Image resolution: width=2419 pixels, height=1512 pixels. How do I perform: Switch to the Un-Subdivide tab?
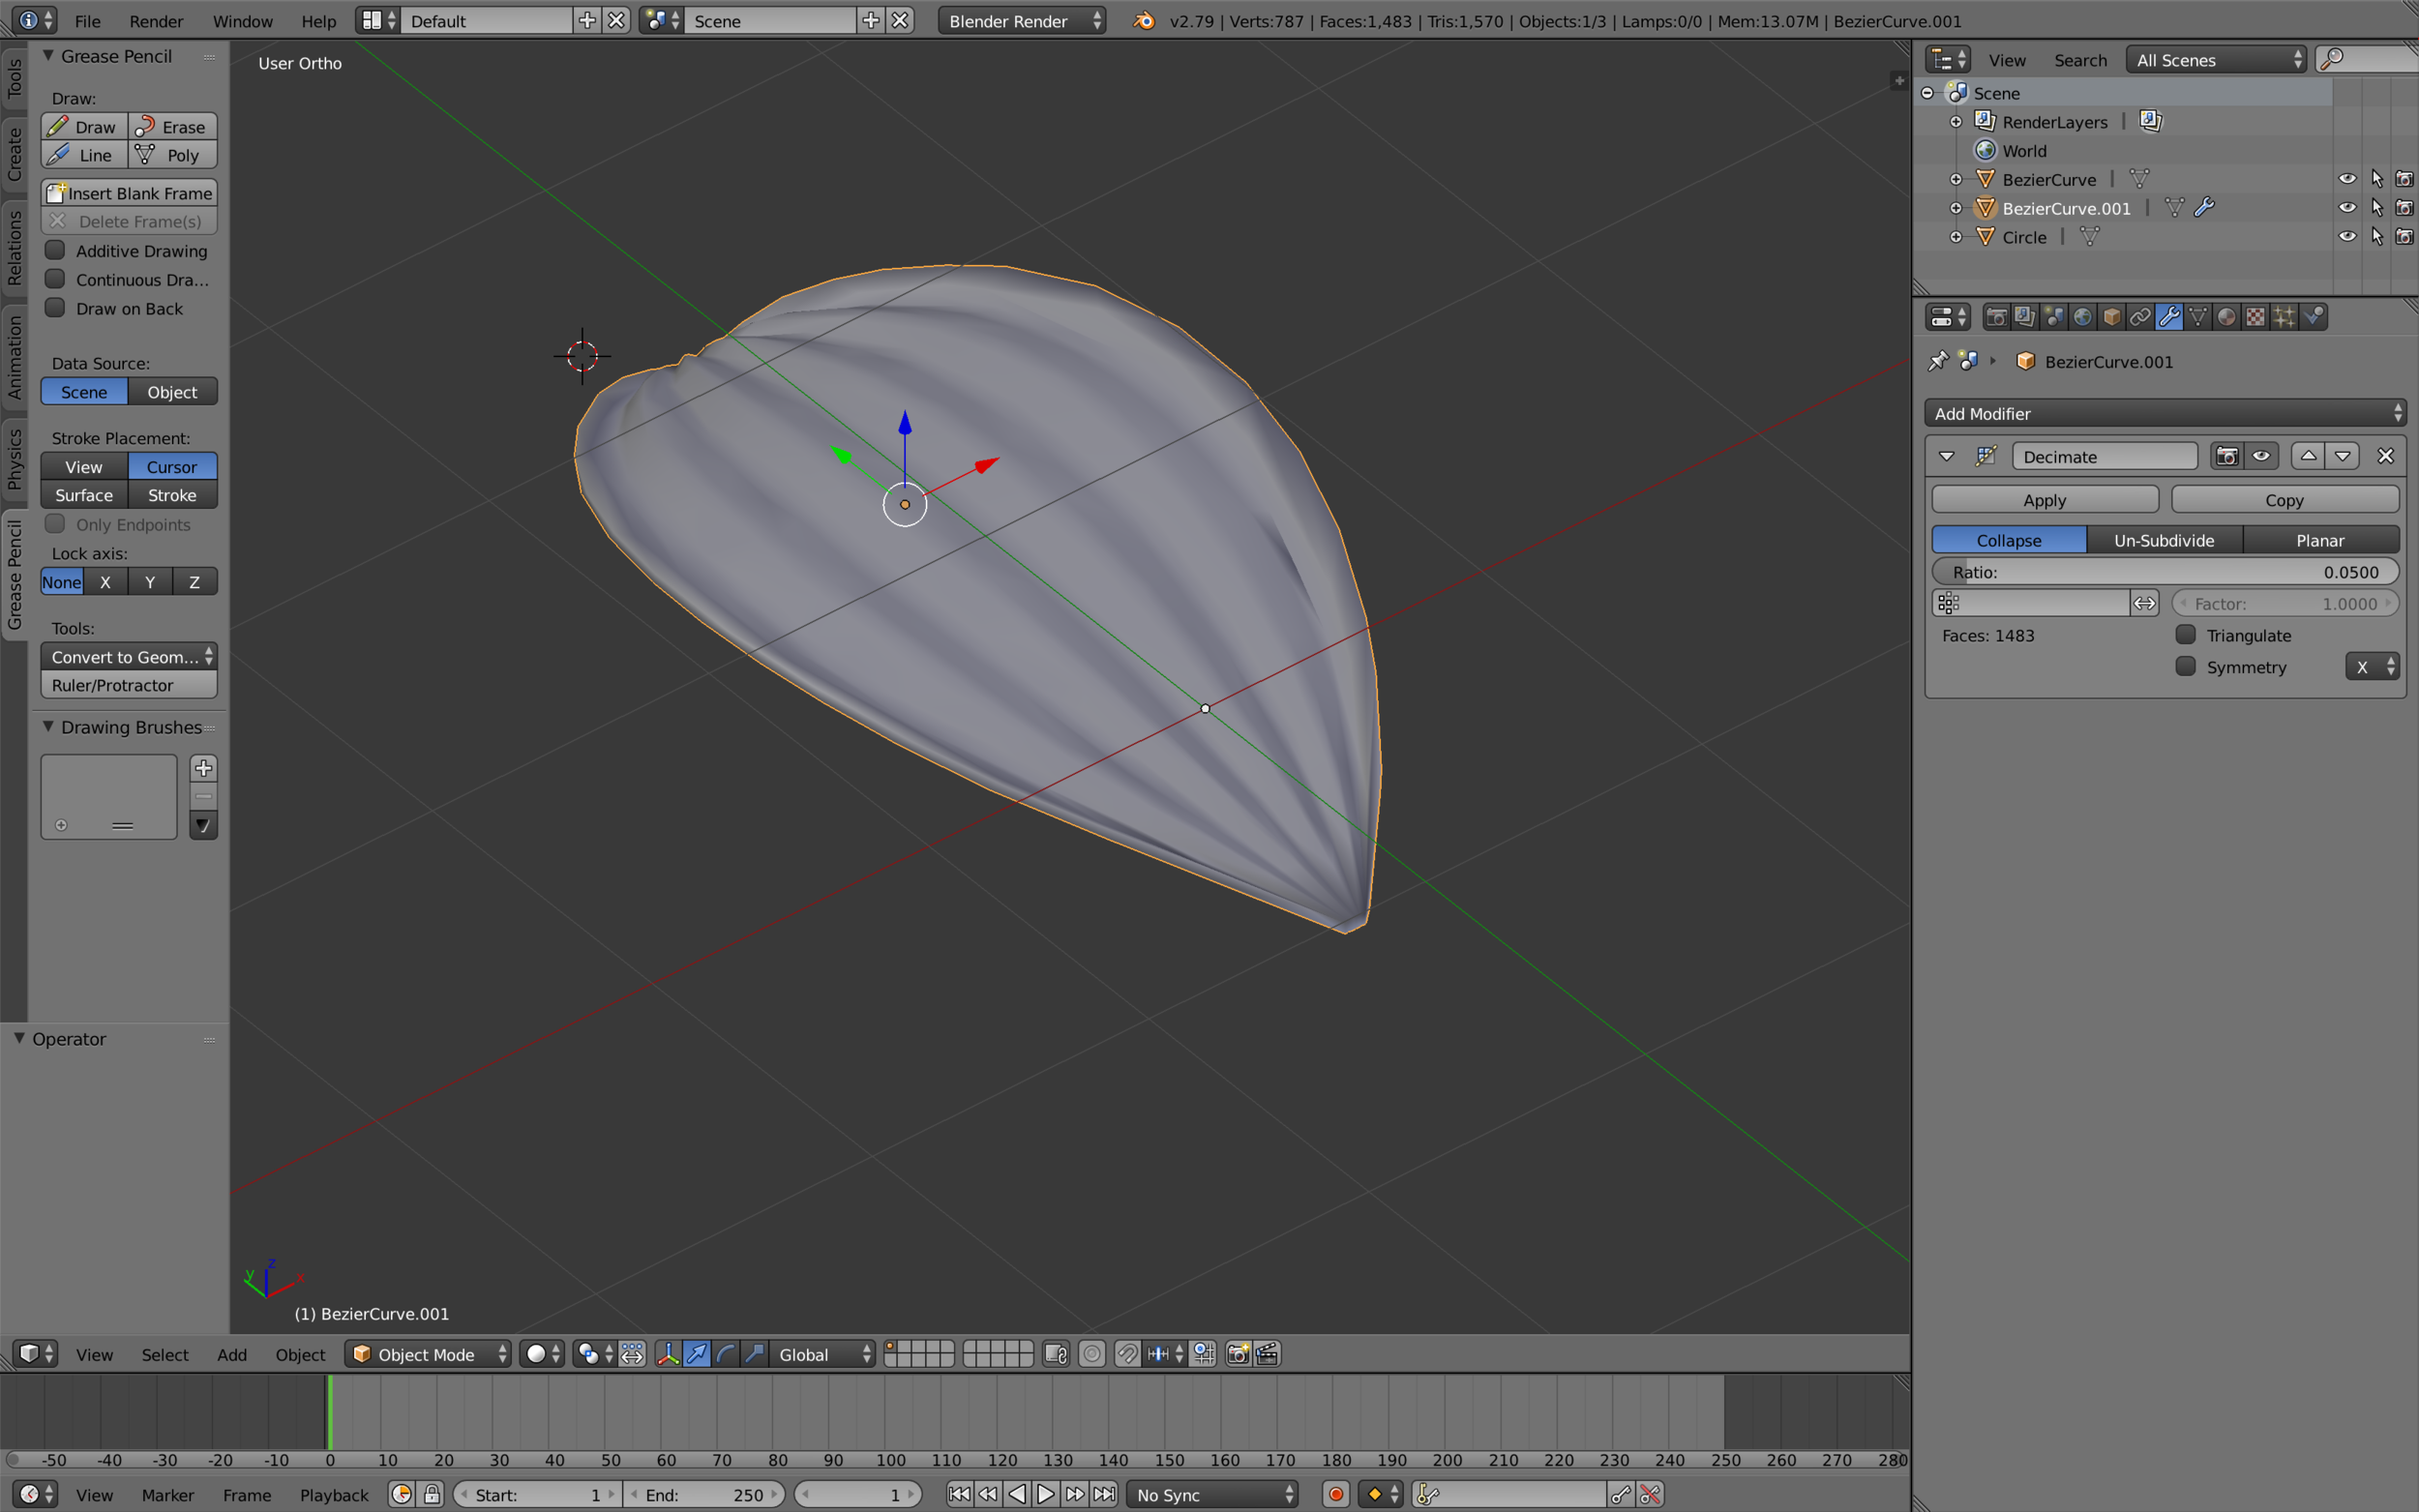pos(2164,540)
